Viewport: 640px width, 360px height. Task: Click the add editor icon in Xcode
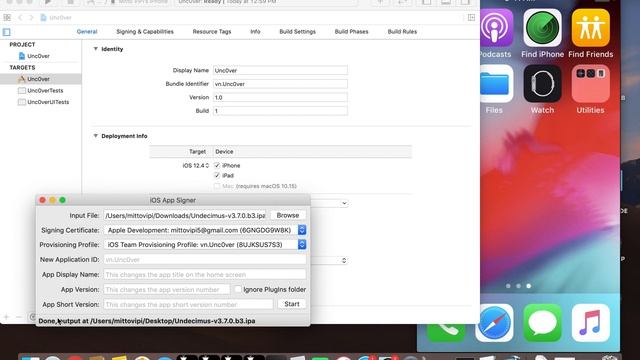[x=471, y=18]
